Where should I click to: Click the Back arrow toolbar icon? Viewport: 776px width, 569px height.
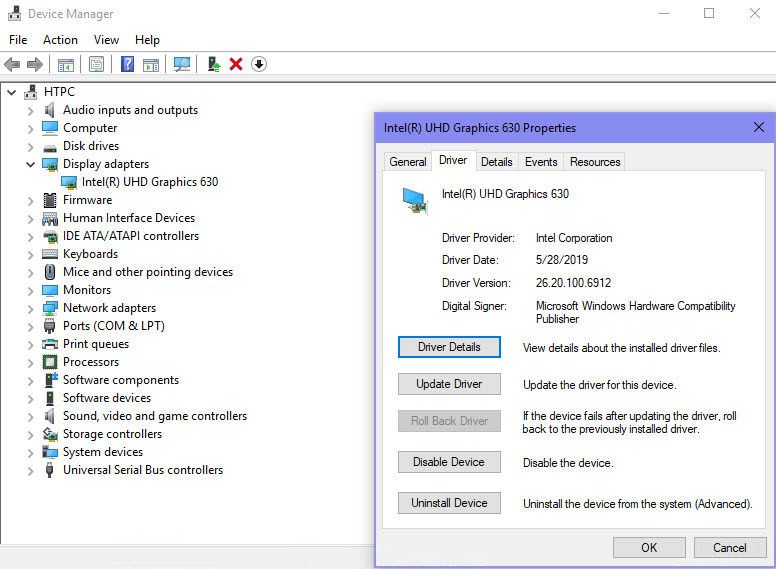(12, 64)
